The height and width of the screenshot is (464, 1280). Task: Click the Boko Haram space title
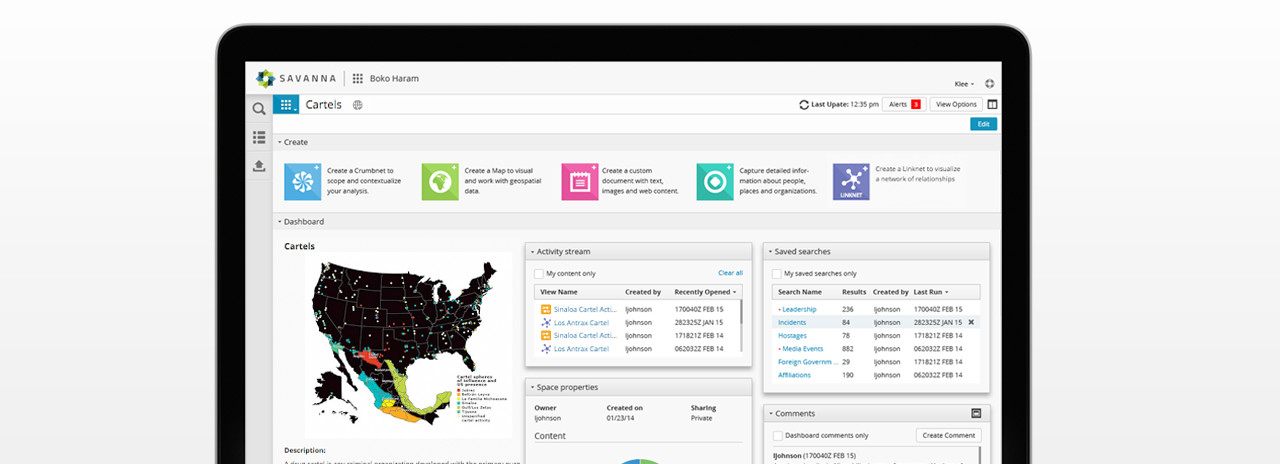tap(394, 79)
